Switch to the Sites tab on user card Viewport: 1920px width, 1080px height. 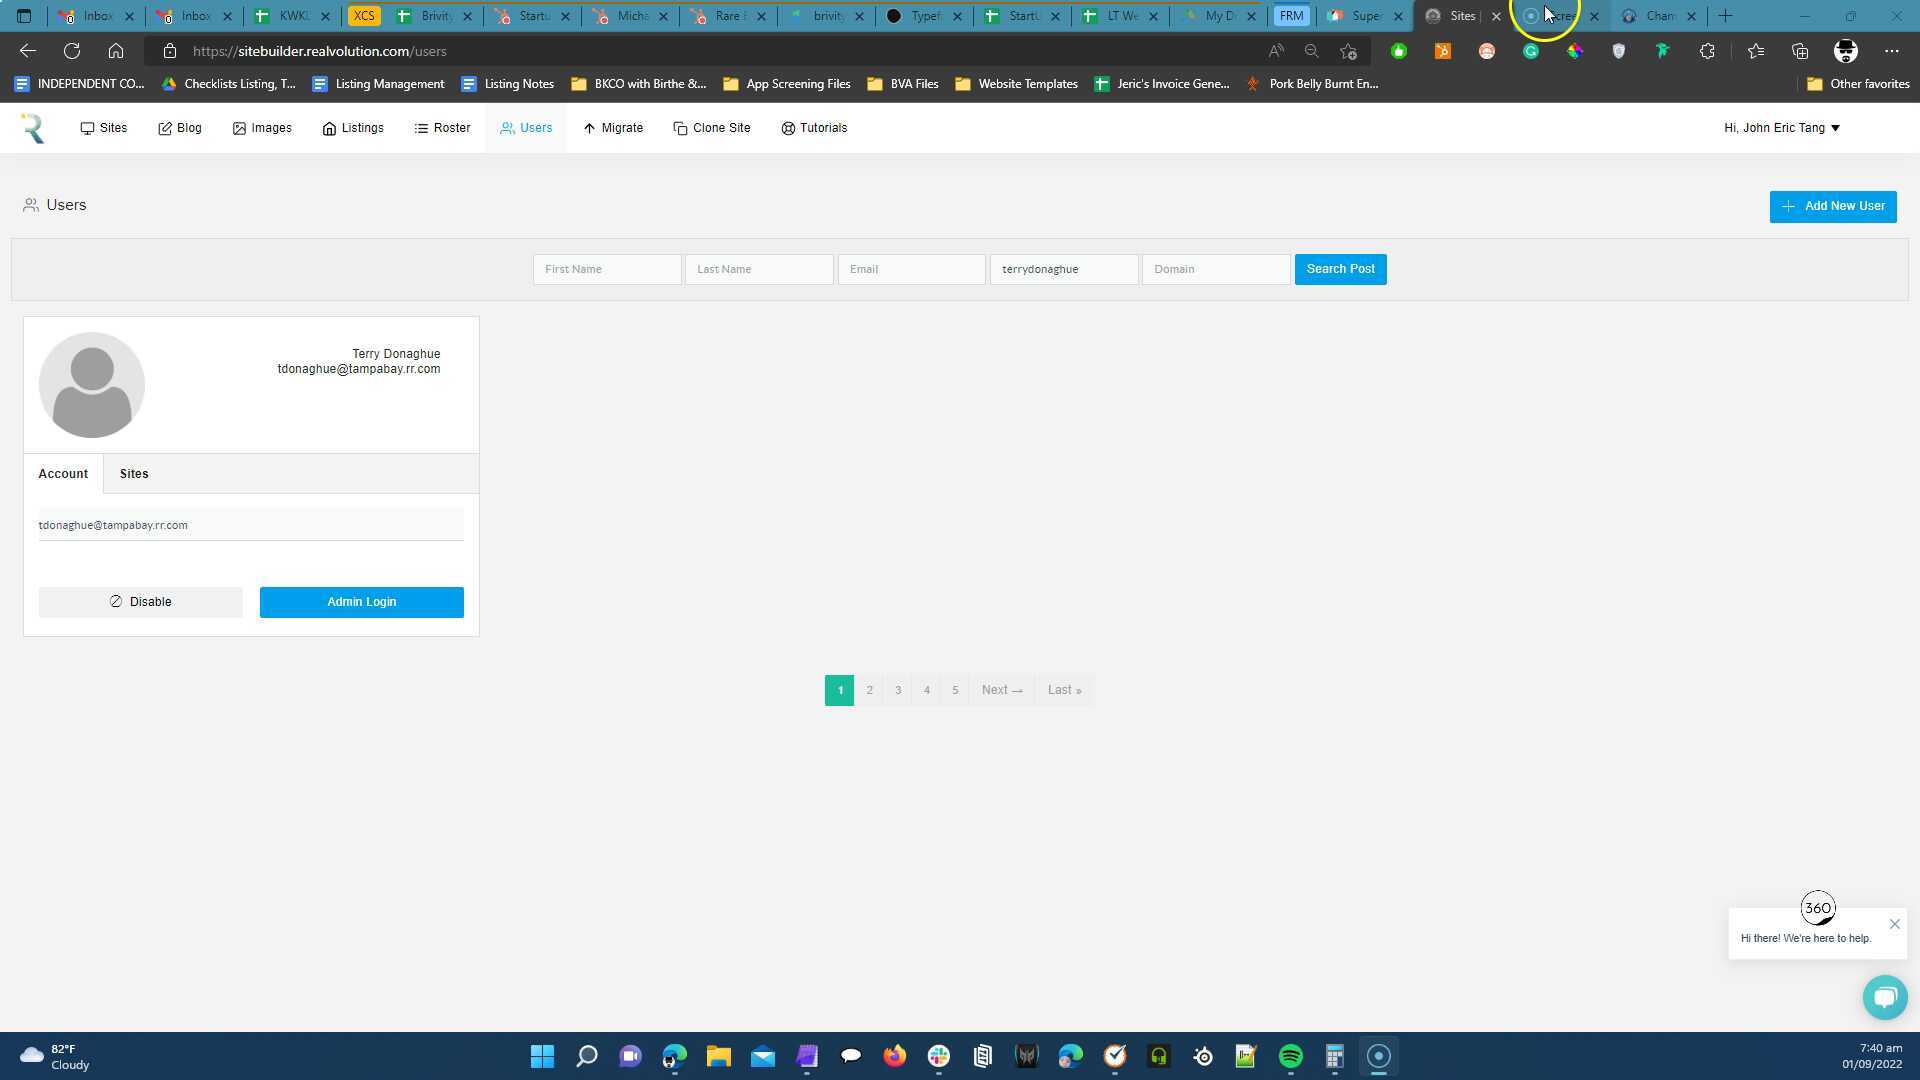tap(133, 473)
